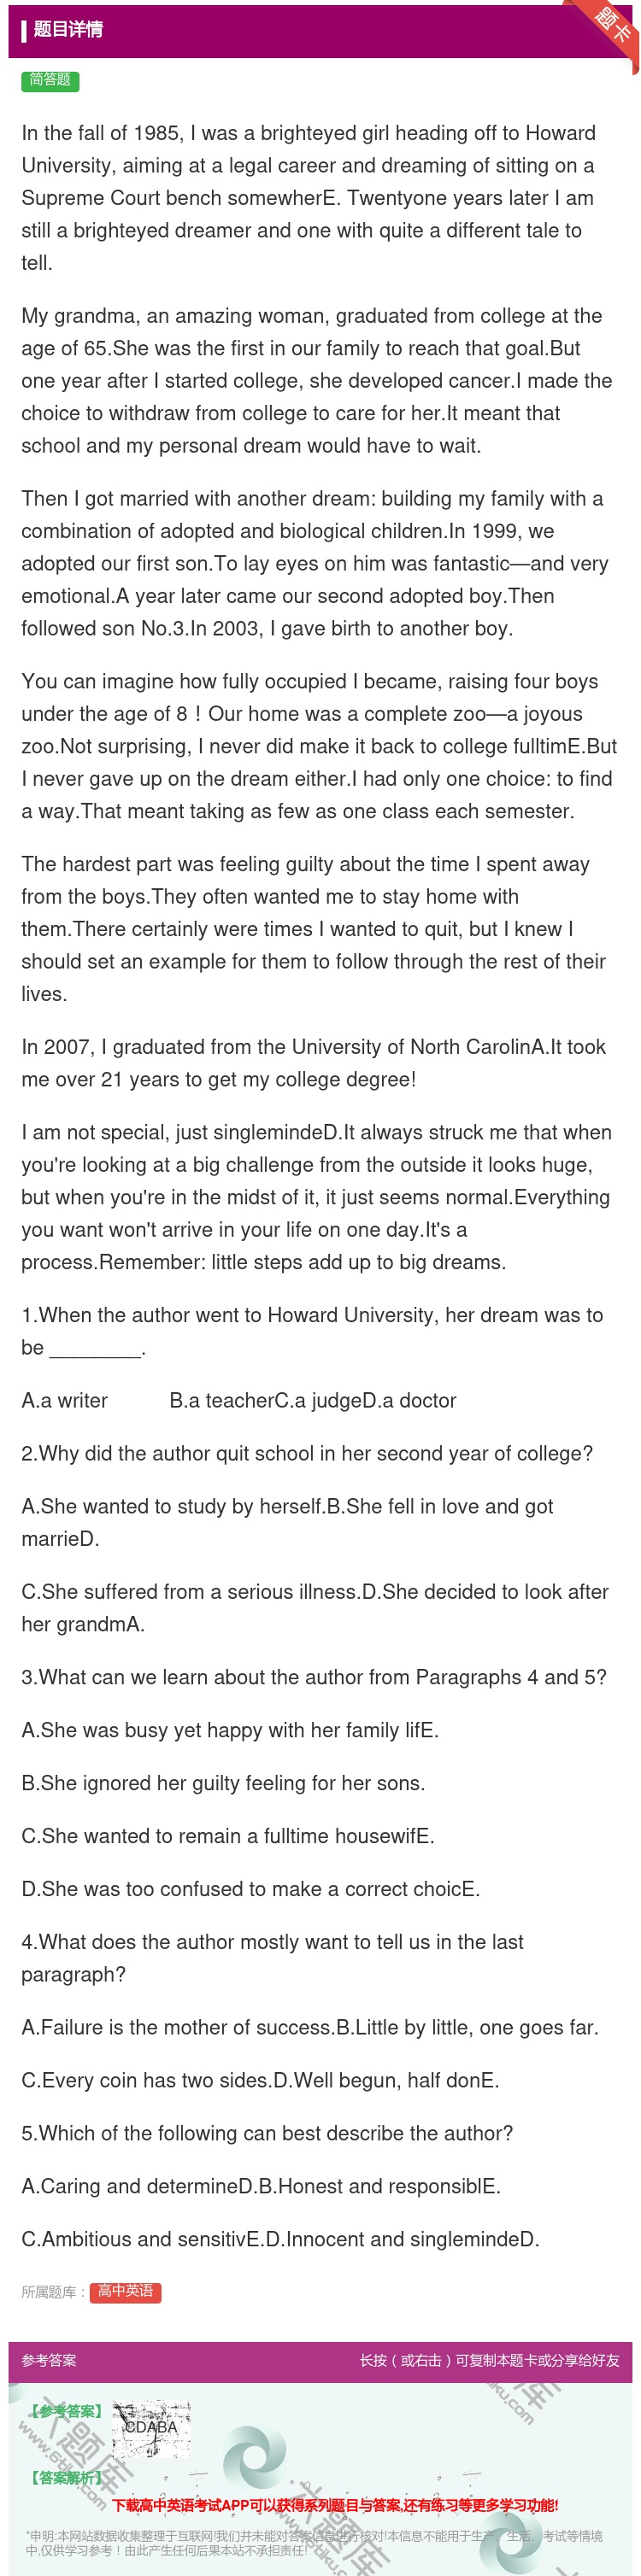Click the 参考答案 section header
The width and height of the screenshot is (641, 2576).
click(x=49, y=2360)
